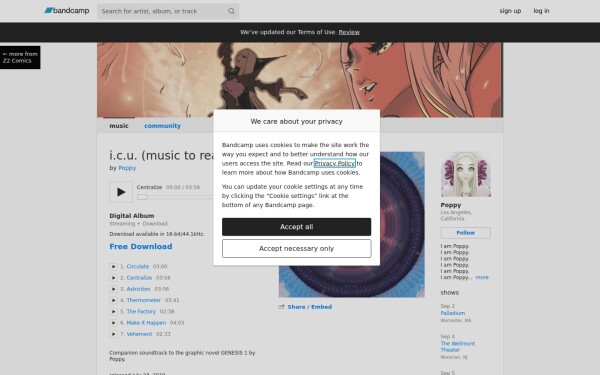Open the log in link

(541, 11)
